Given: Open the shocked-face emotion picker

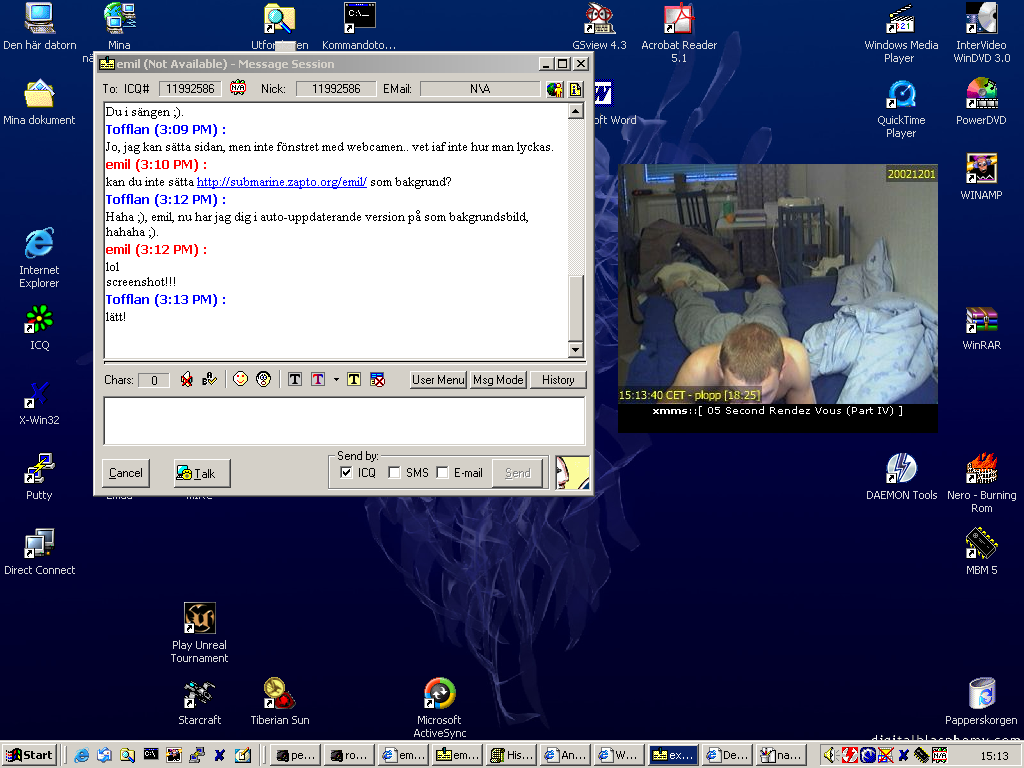Looking at the screenshot, I should pos(263,379).
